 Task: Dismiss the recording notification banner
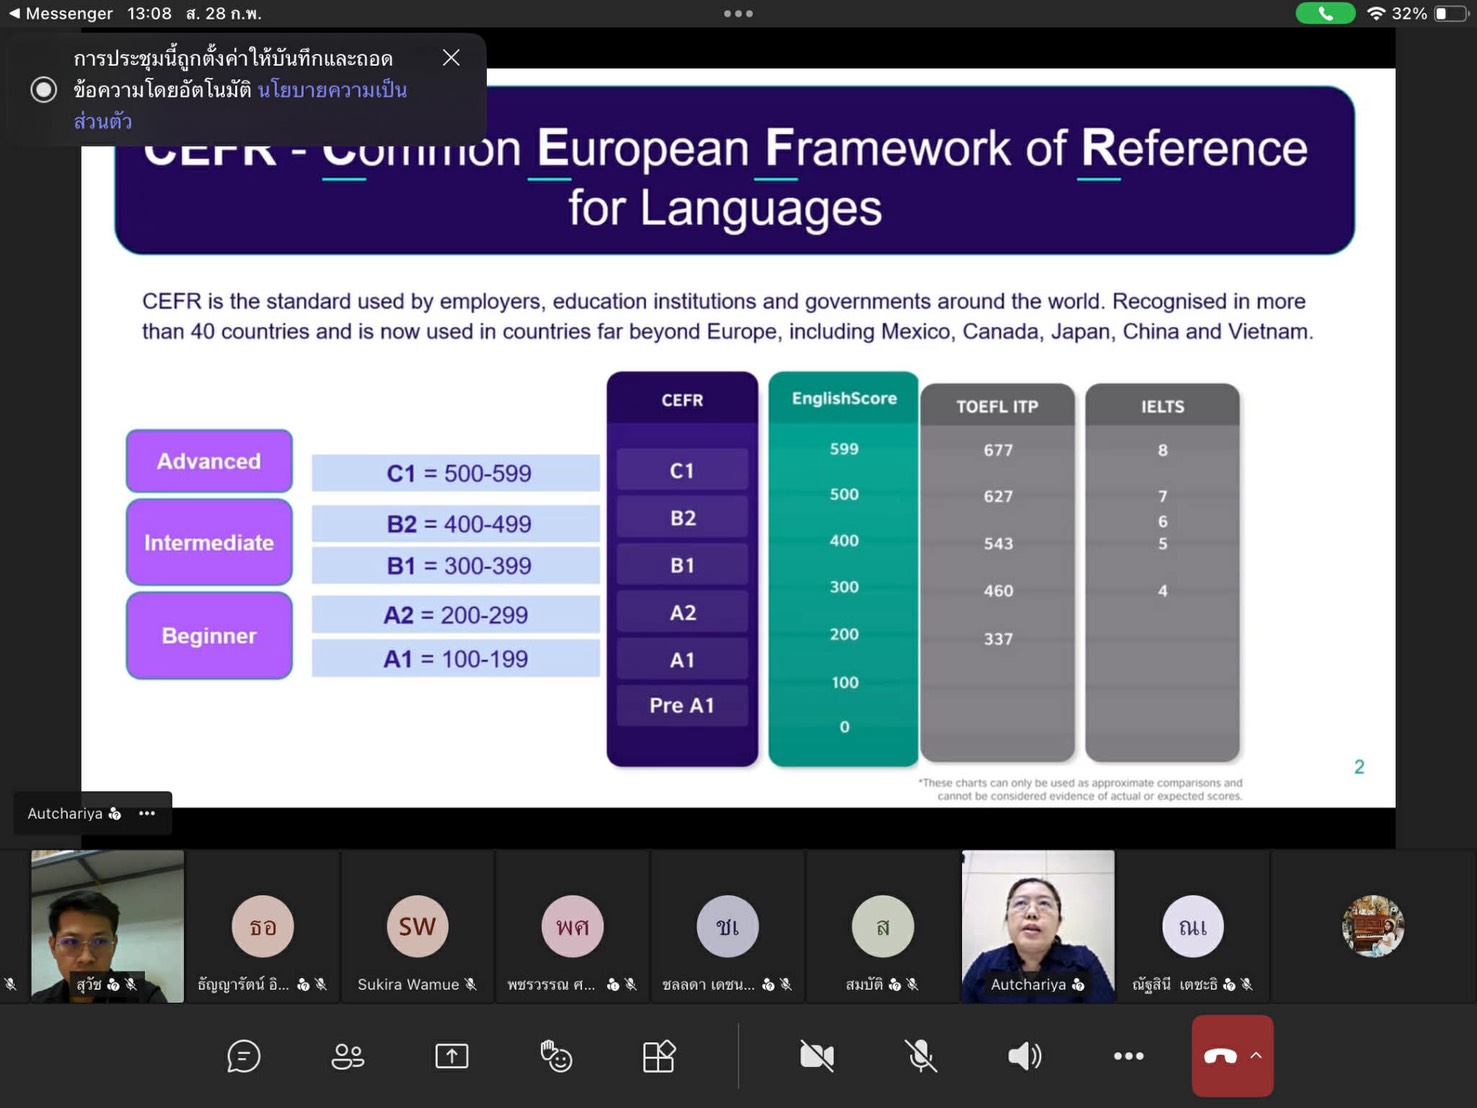pos(451,58)
